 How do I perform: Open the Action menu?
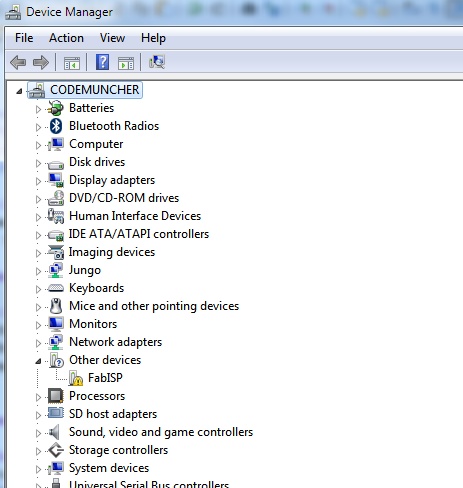click(x=66, y=38)
